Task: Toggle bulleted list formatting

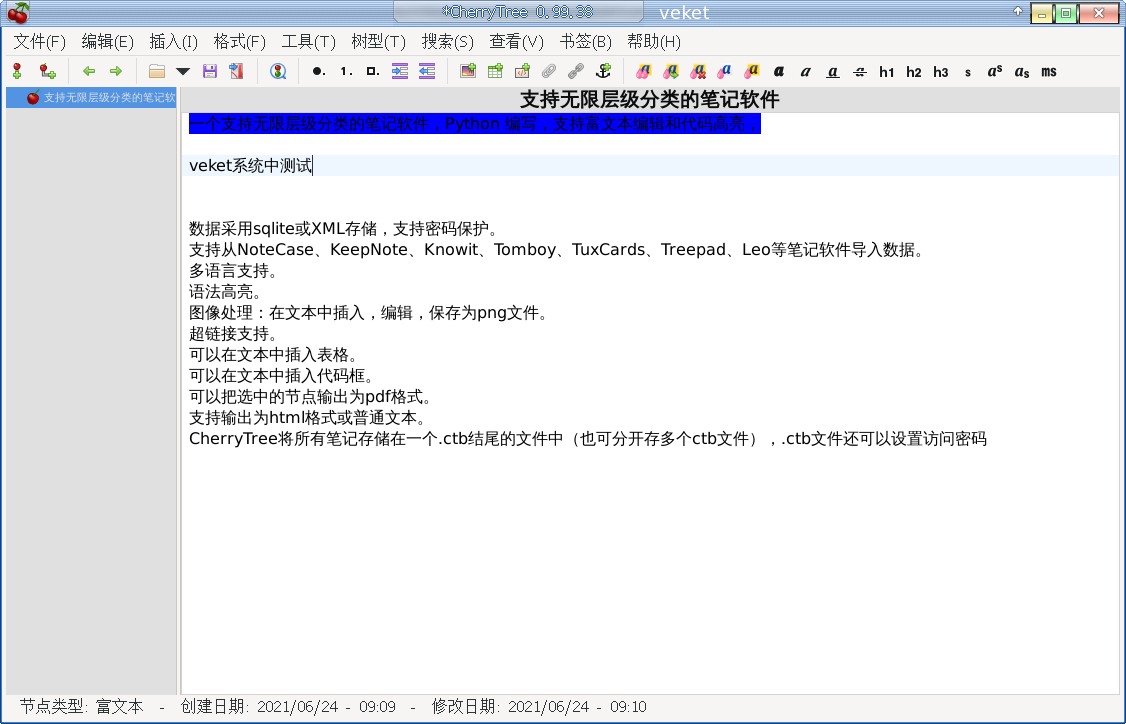Action: point(319,71)
